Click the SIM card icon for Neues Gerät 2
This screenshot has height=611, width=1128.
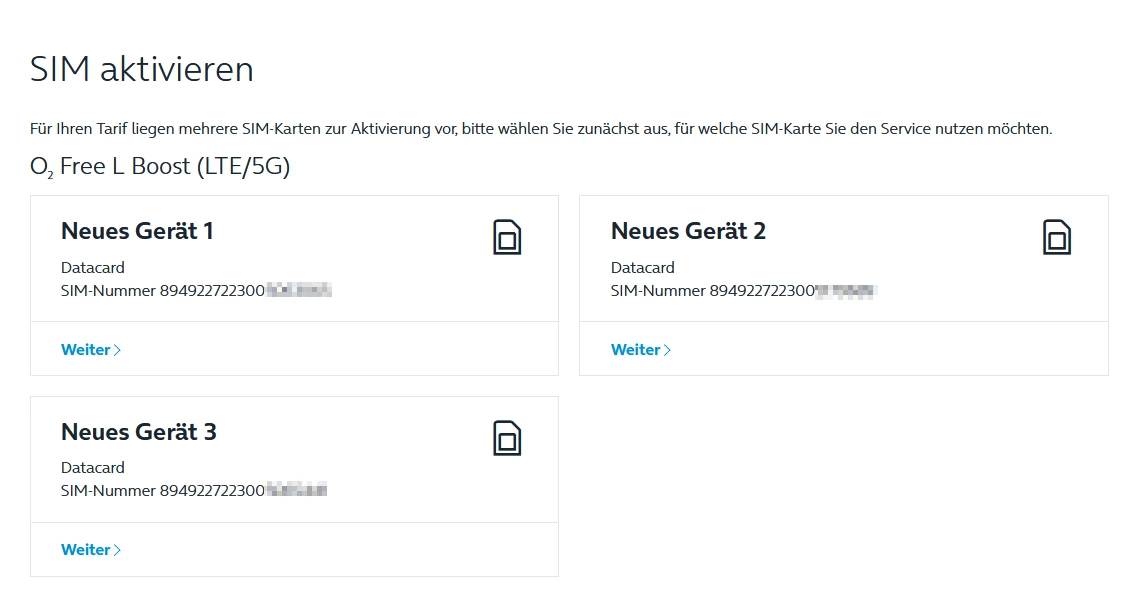tap(1057, 238)
